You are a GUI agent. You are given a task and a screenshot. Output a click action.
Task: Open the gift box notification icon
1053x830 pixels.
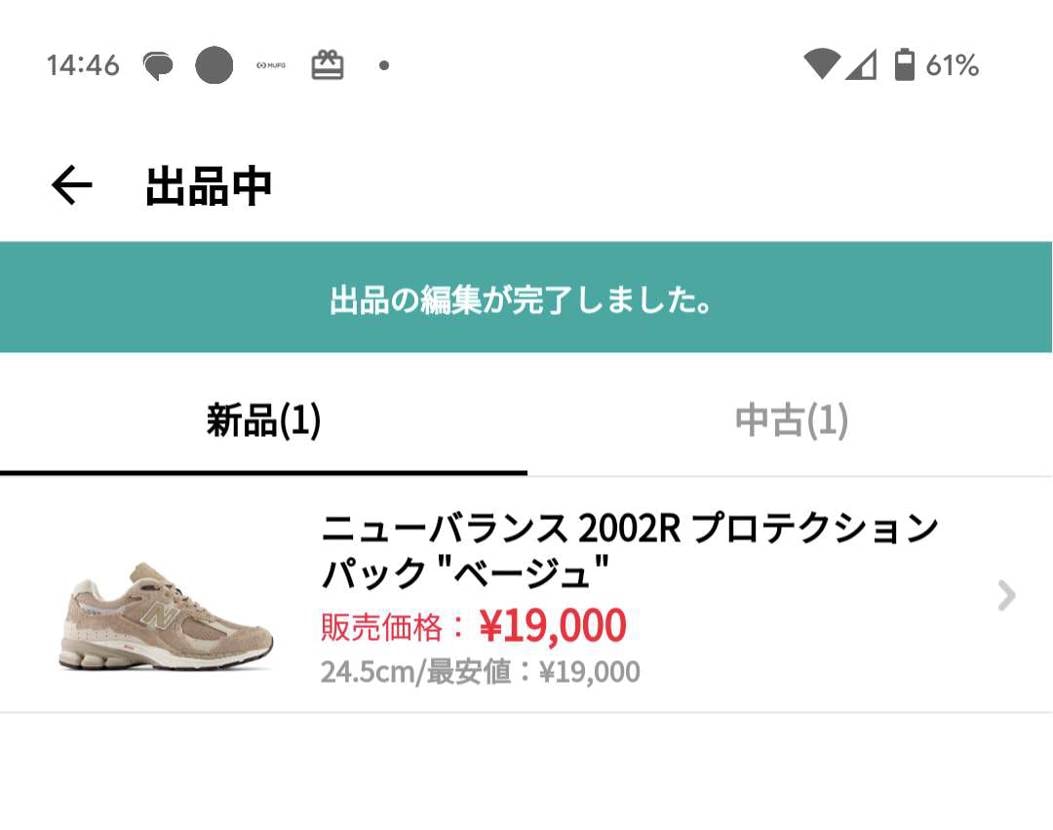326,64
